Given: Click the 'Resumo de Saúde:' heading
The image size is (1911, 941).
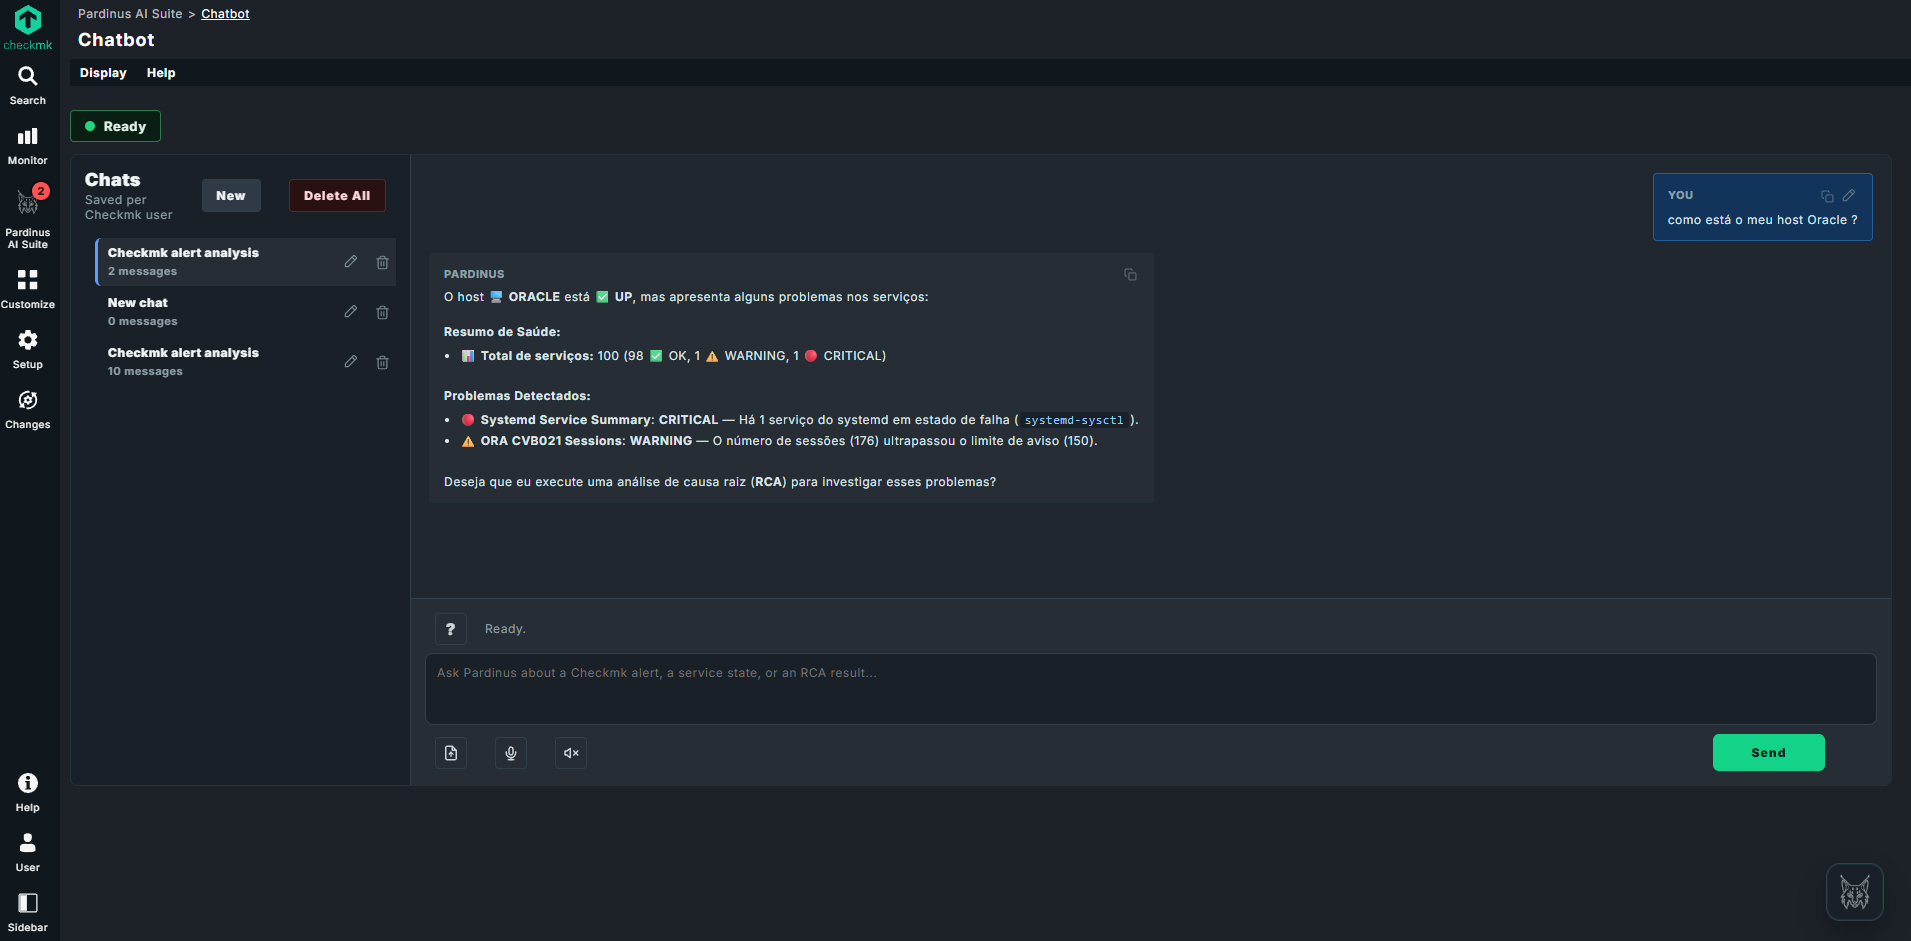Looking at the screenshot, I should tap(502, 332).
